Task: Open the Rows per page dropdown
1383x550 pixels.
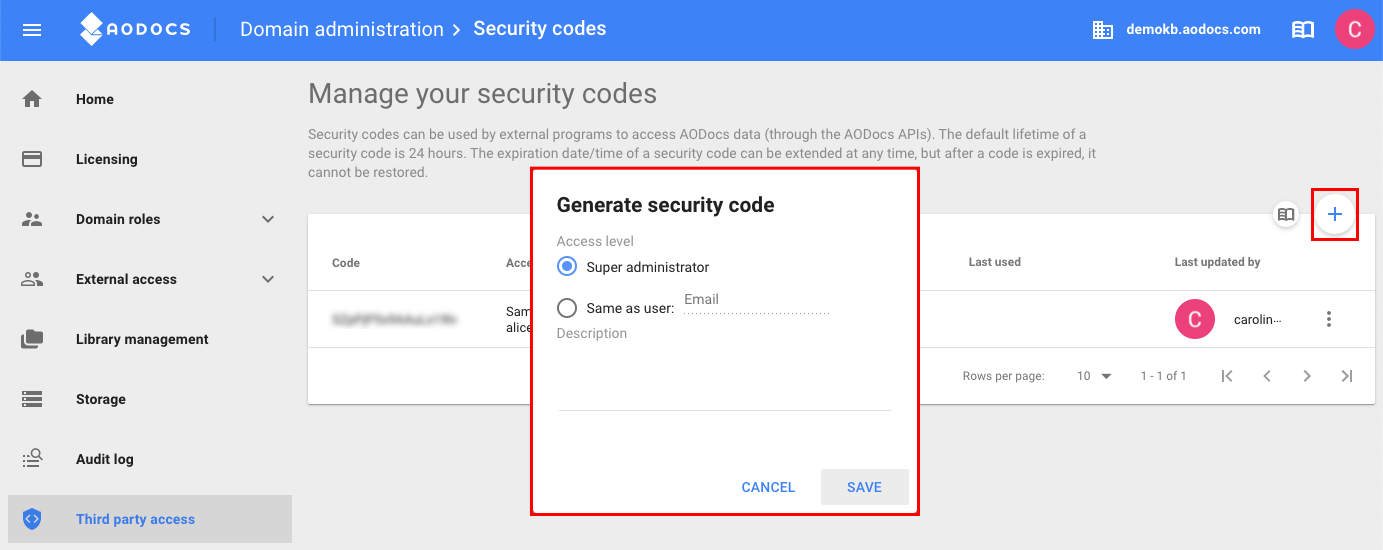Action: (1095, 376)
